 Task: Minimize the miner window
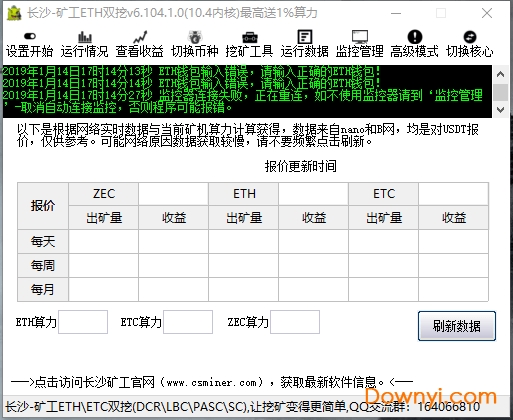click(396, 13)
